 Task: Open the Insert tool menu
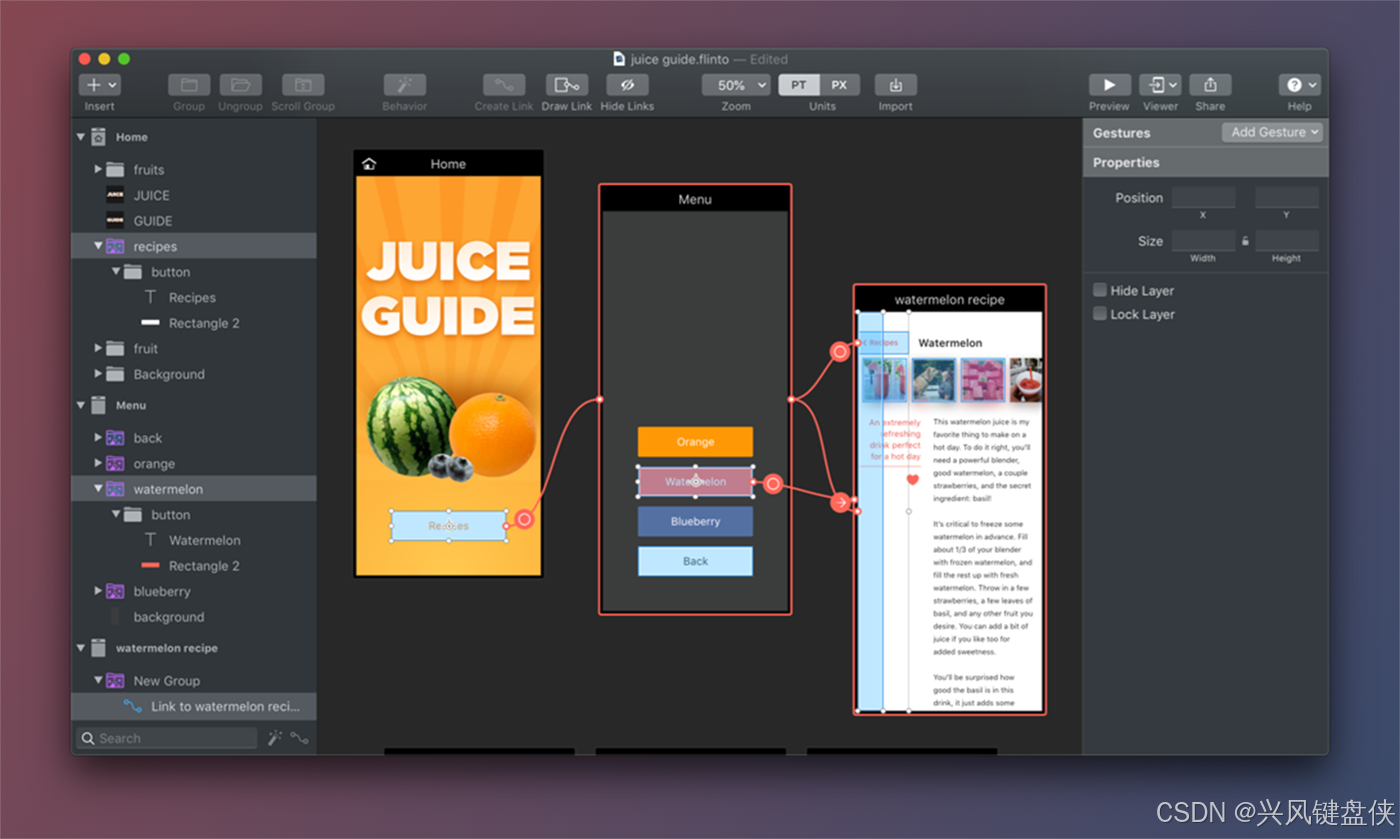99,85
